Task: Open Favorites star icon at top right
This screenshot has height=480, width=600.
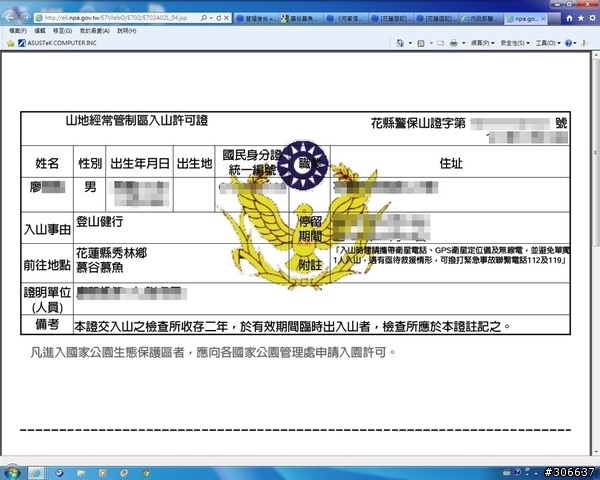Action: (581, 18)
